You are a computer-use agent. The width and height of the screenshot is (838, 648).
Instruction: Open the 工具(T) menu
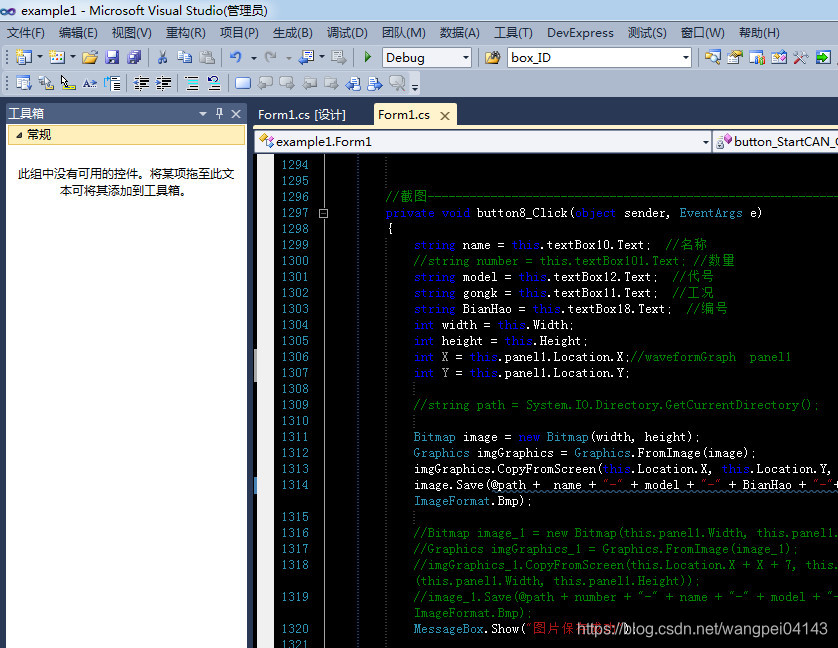click(513, 33)
